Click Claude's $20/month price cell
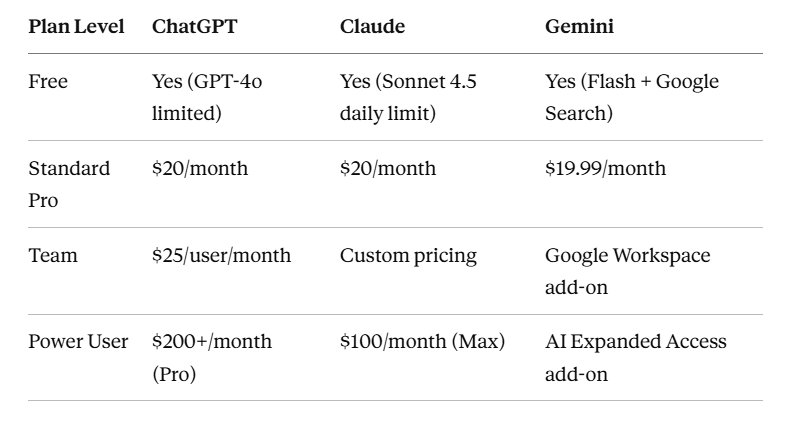This screenshot has width=811, height=430. tap(388, 169)
